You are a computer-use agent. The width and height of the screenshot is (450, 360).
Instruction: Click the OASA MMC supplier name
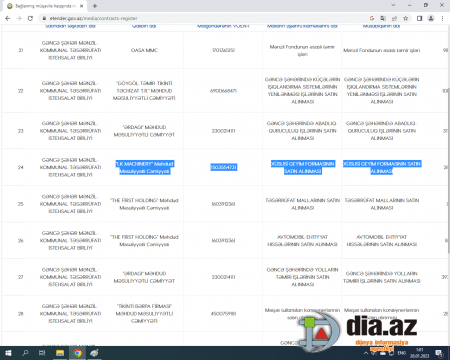point(144,50)
